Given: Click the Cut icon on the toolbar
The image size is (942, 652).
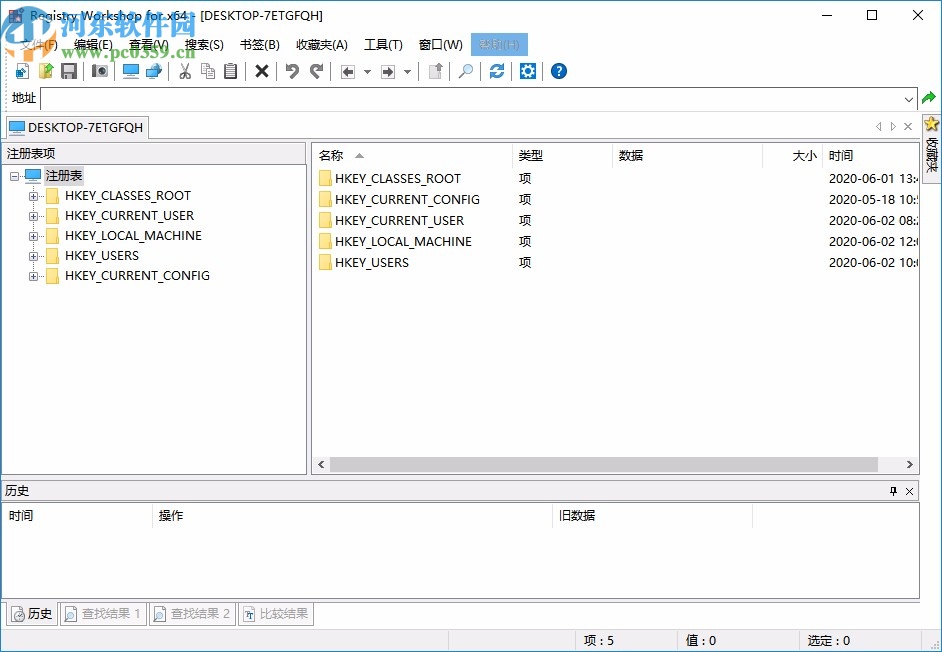Looking at the screenshot, I should tap(185, 71).
